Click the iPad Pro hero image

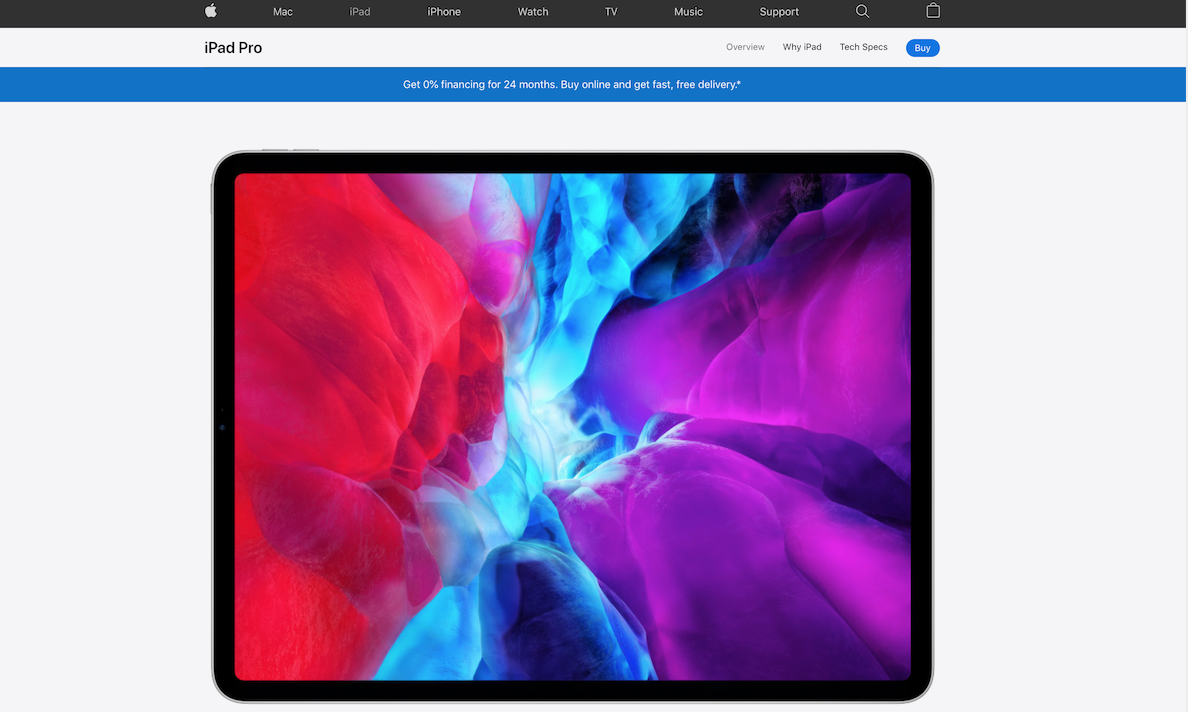[x=572, y=426]
